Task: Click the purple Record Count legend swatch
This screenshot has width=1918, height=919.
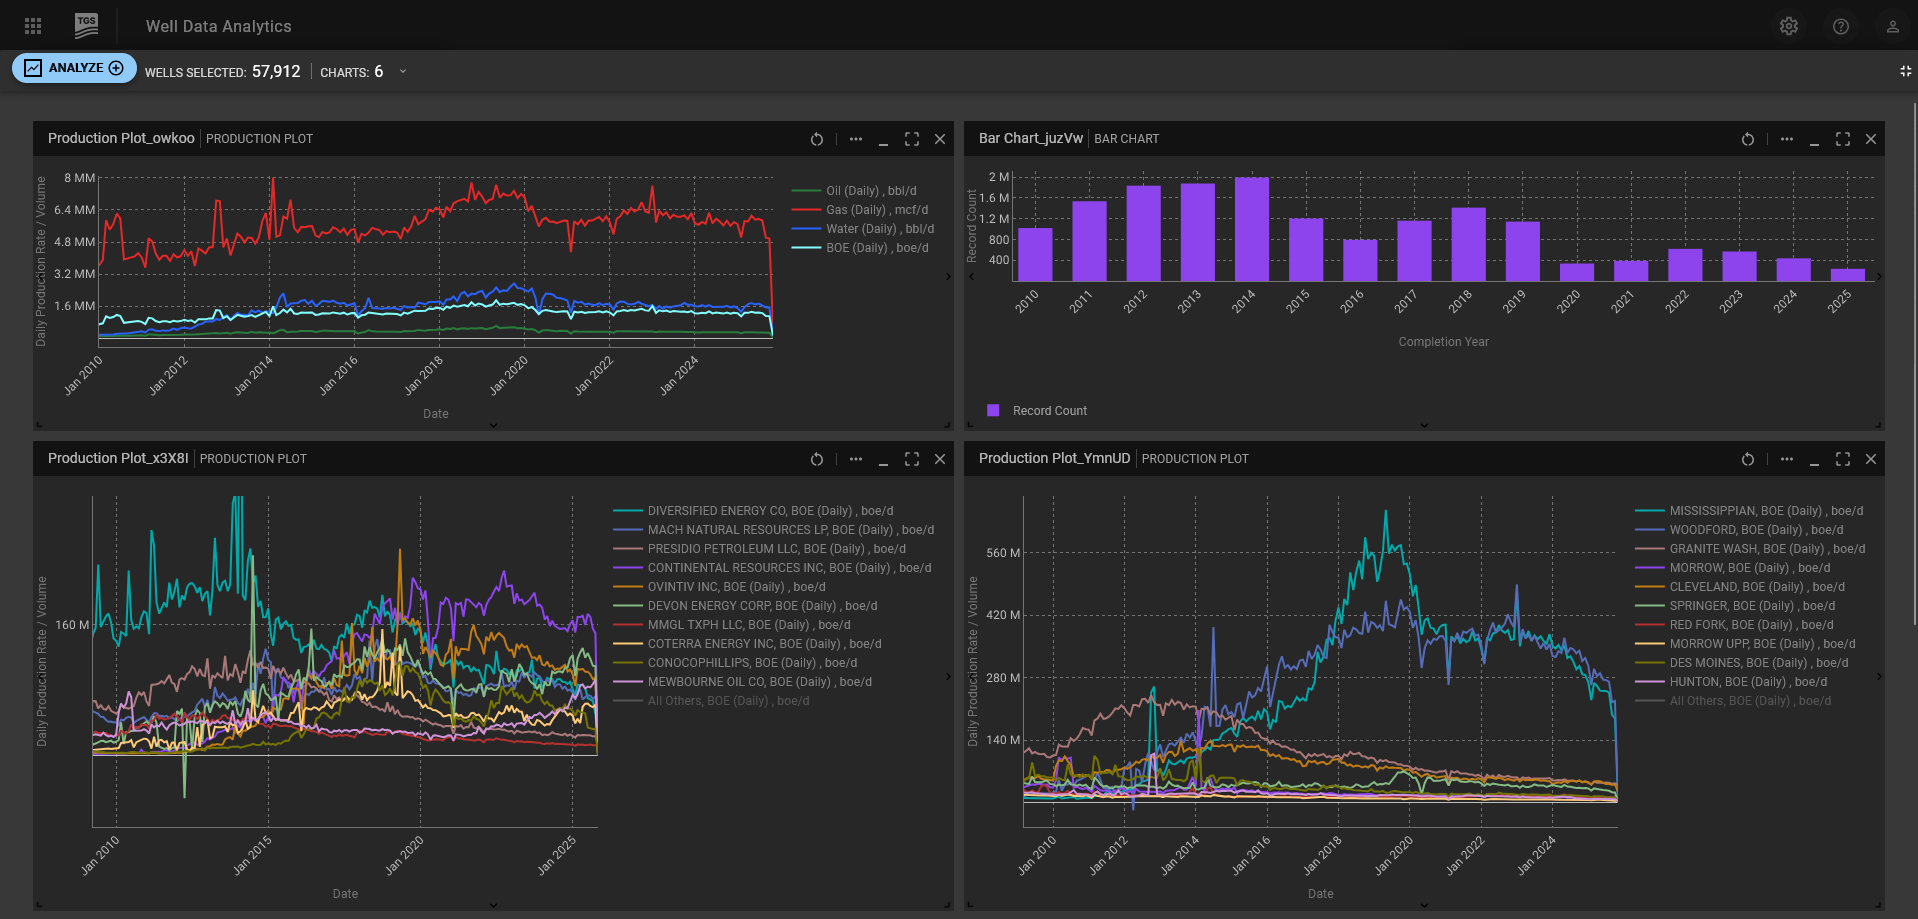Action: [993, 410]
